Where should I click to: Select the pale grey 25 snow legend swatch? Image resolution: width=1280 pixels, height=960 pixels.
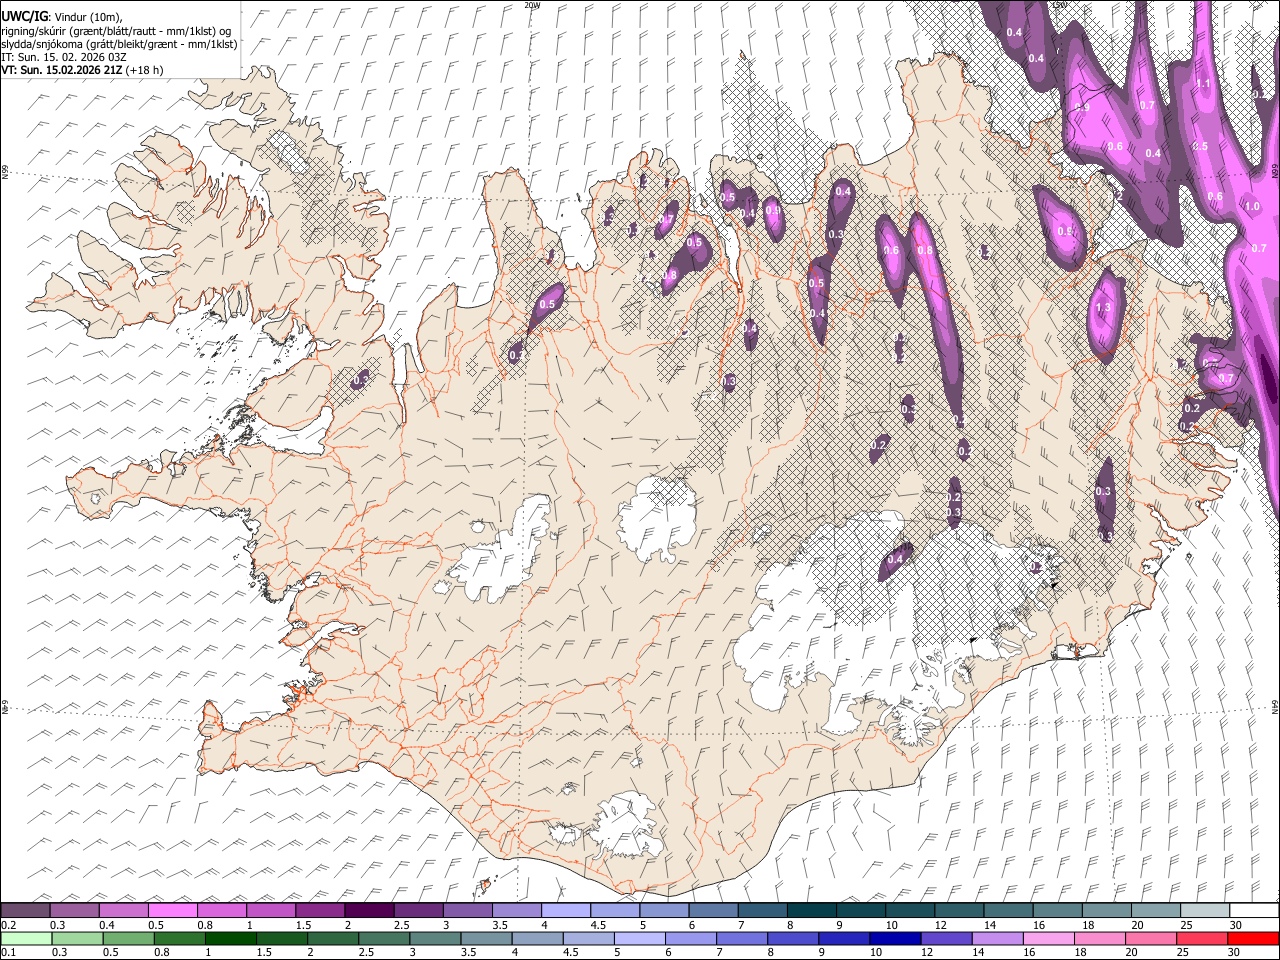(x=1205, y=911)
